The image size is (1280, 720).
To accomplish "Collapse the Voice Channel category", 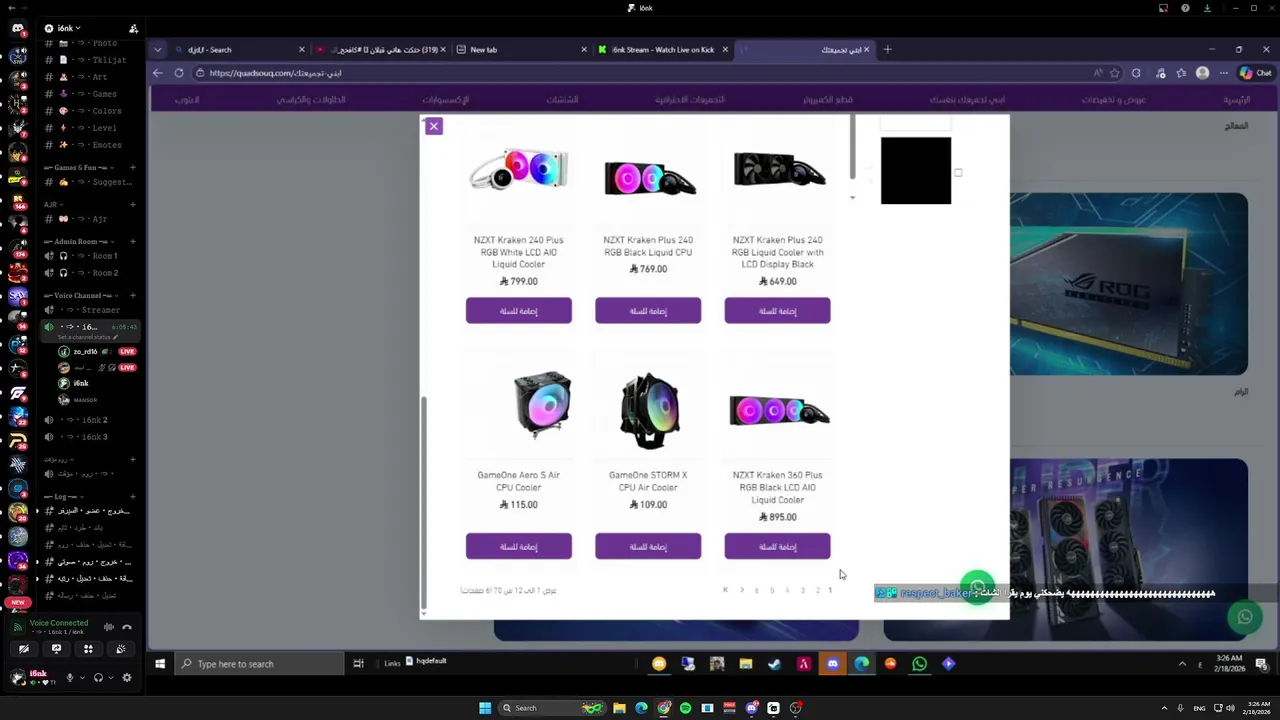I will click(x=82, y=295).
